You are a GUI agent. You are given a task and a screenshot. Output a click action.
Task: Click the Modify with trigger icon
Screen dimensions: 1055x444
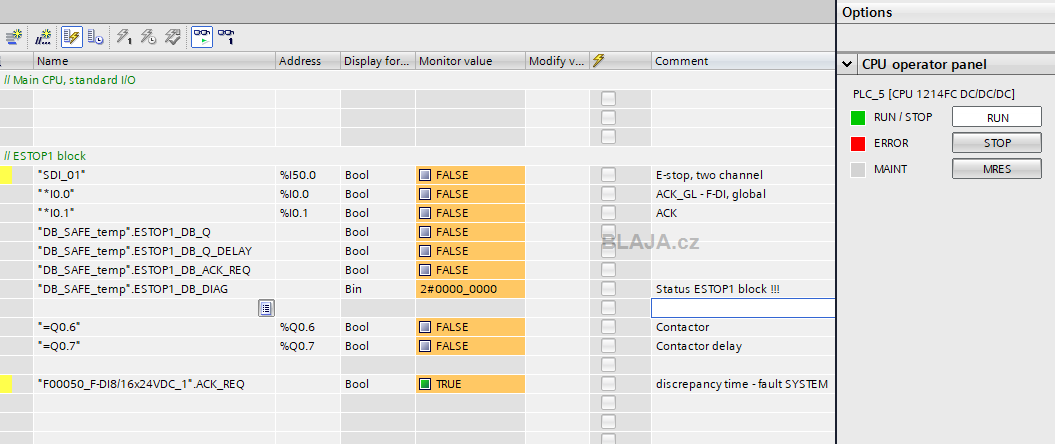coord(149,37)
